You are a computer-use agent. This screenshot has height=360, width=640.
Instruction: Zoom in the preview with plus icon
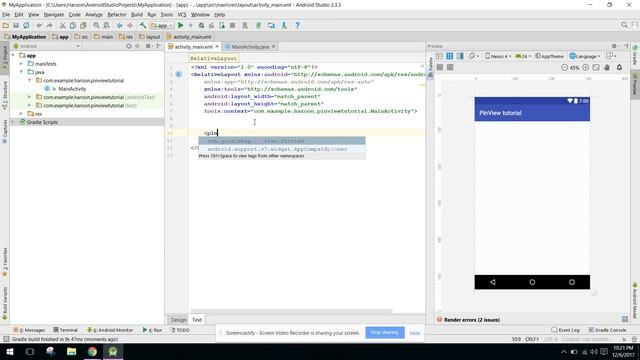[x=586, y=67]
